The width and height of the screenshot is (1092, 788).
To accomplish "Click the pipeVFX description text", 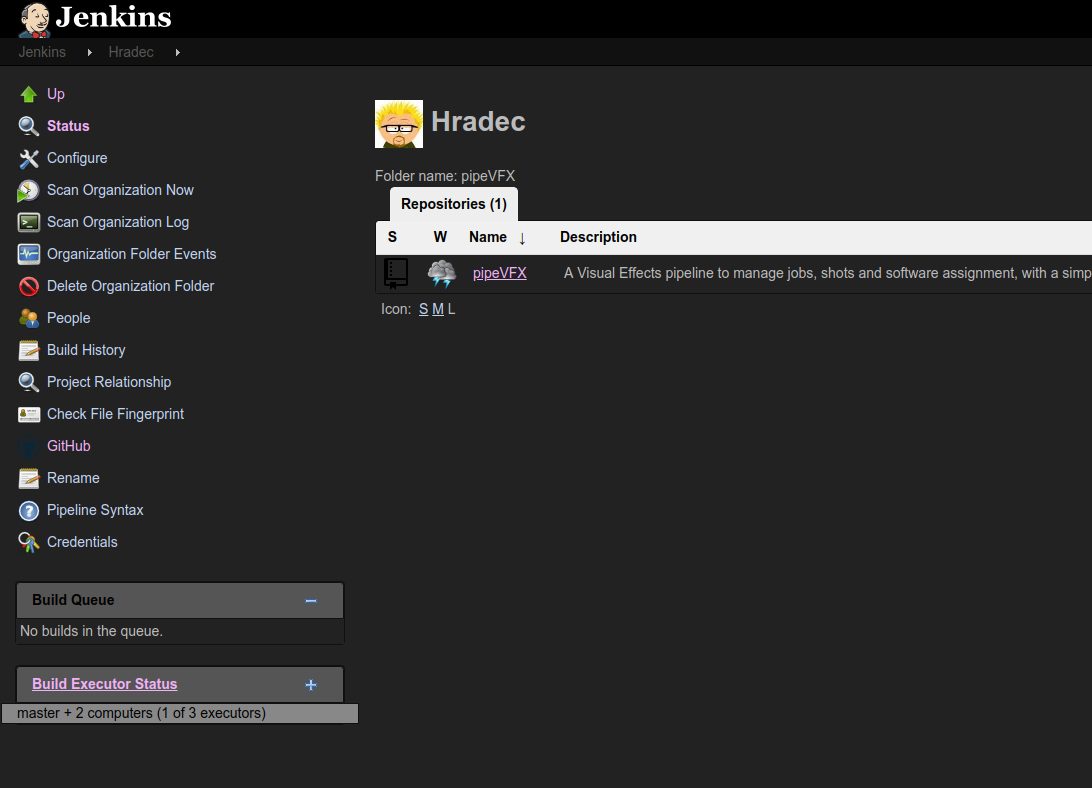I will 827,273.
